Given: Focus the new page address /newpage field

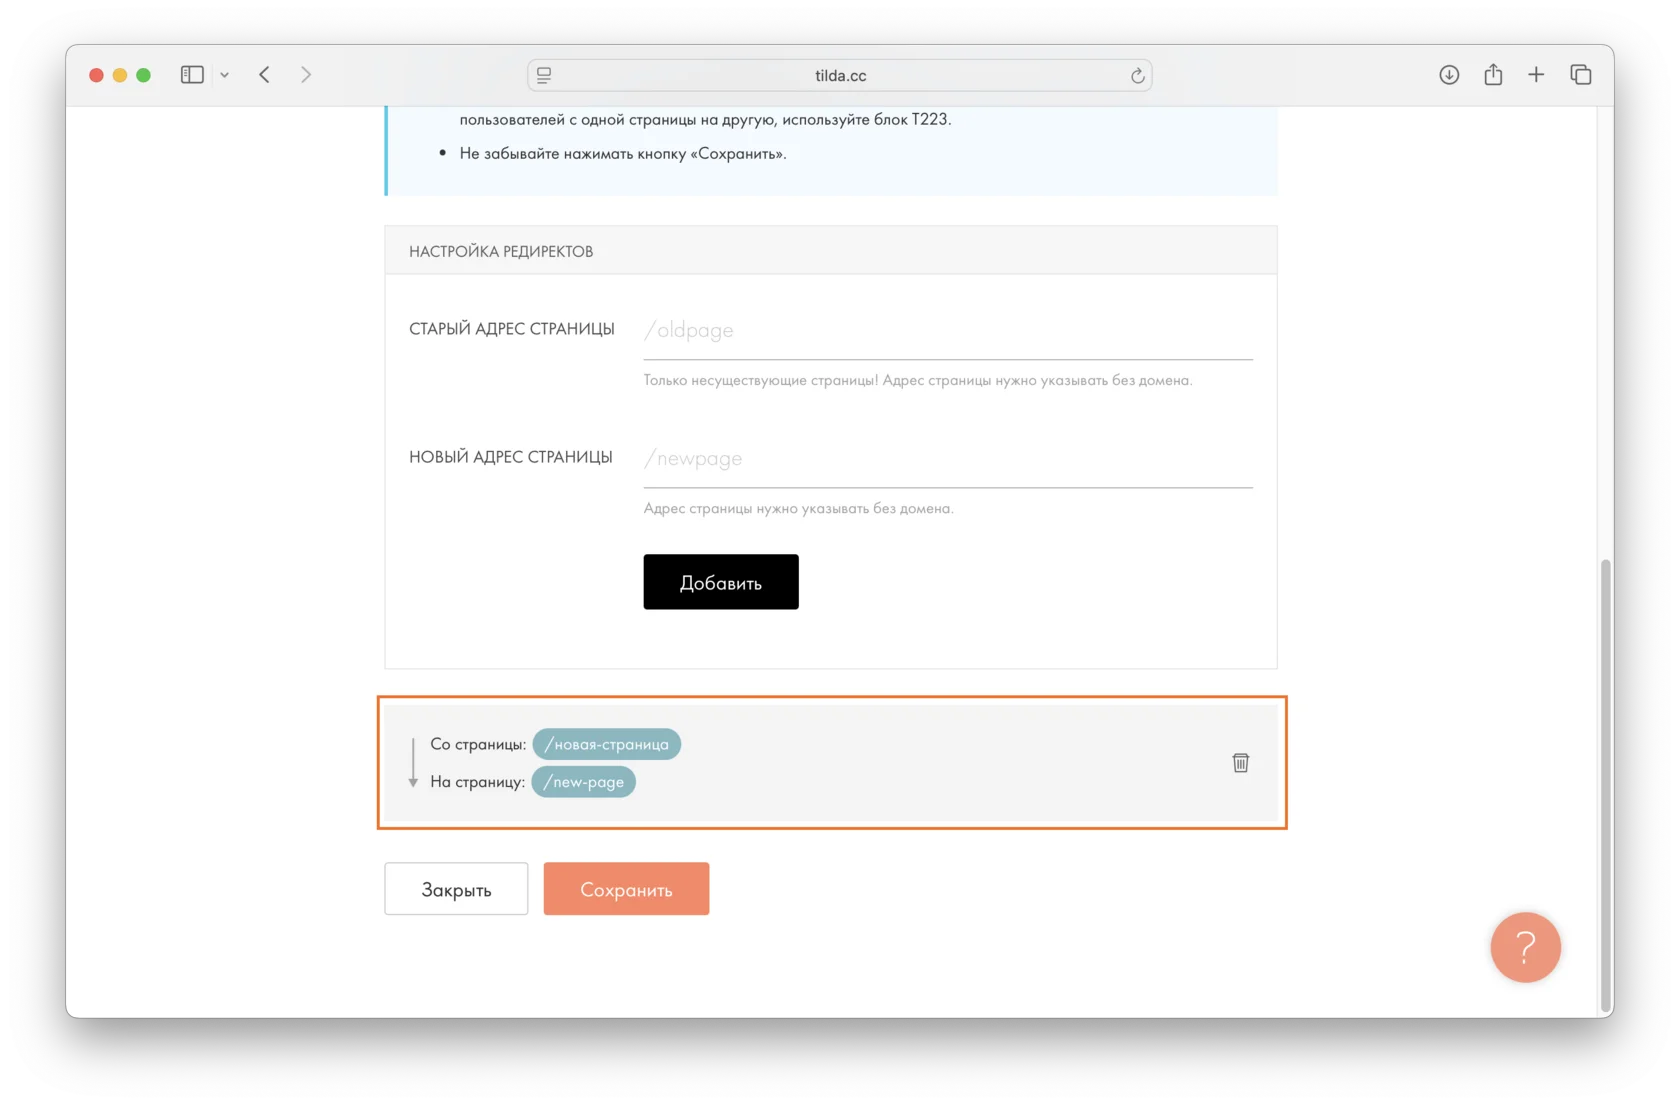Looking at the screenshot, I should click(947, 459).
